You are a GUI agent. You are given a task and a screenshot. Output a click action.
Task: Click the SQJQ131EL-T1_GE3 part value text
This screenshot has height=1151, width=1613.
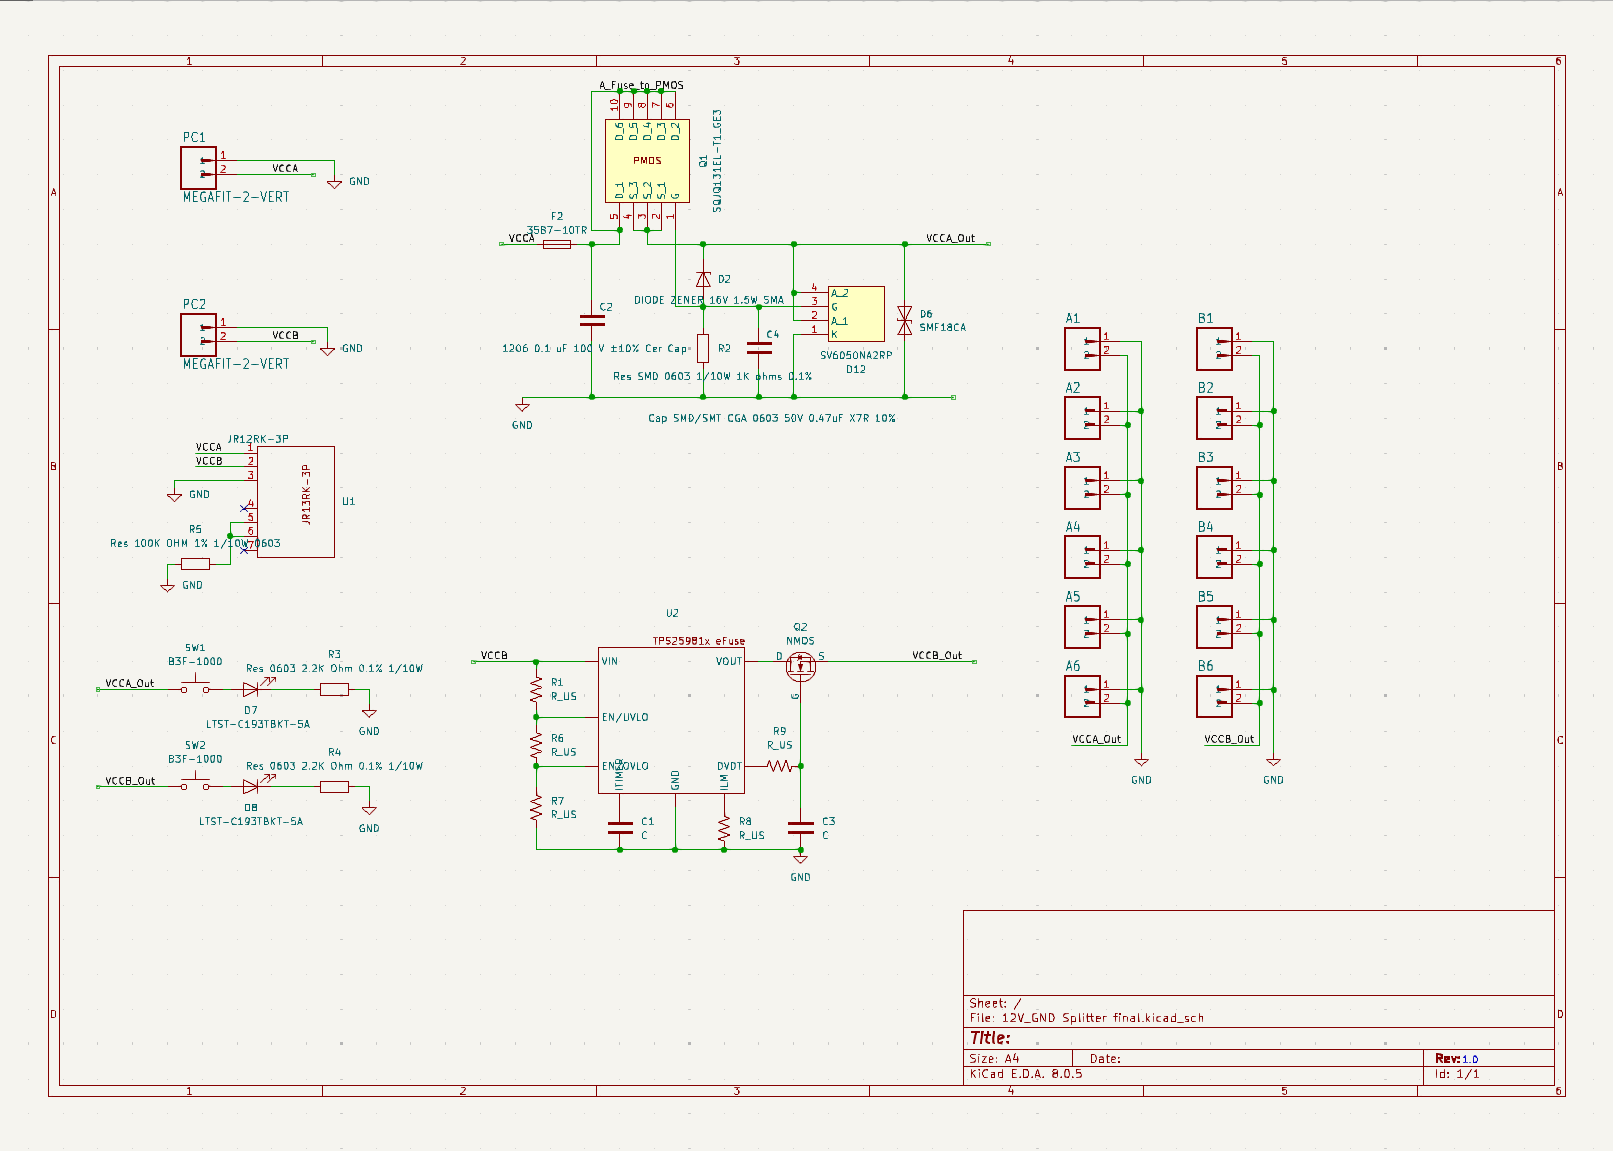coord(717,161)
